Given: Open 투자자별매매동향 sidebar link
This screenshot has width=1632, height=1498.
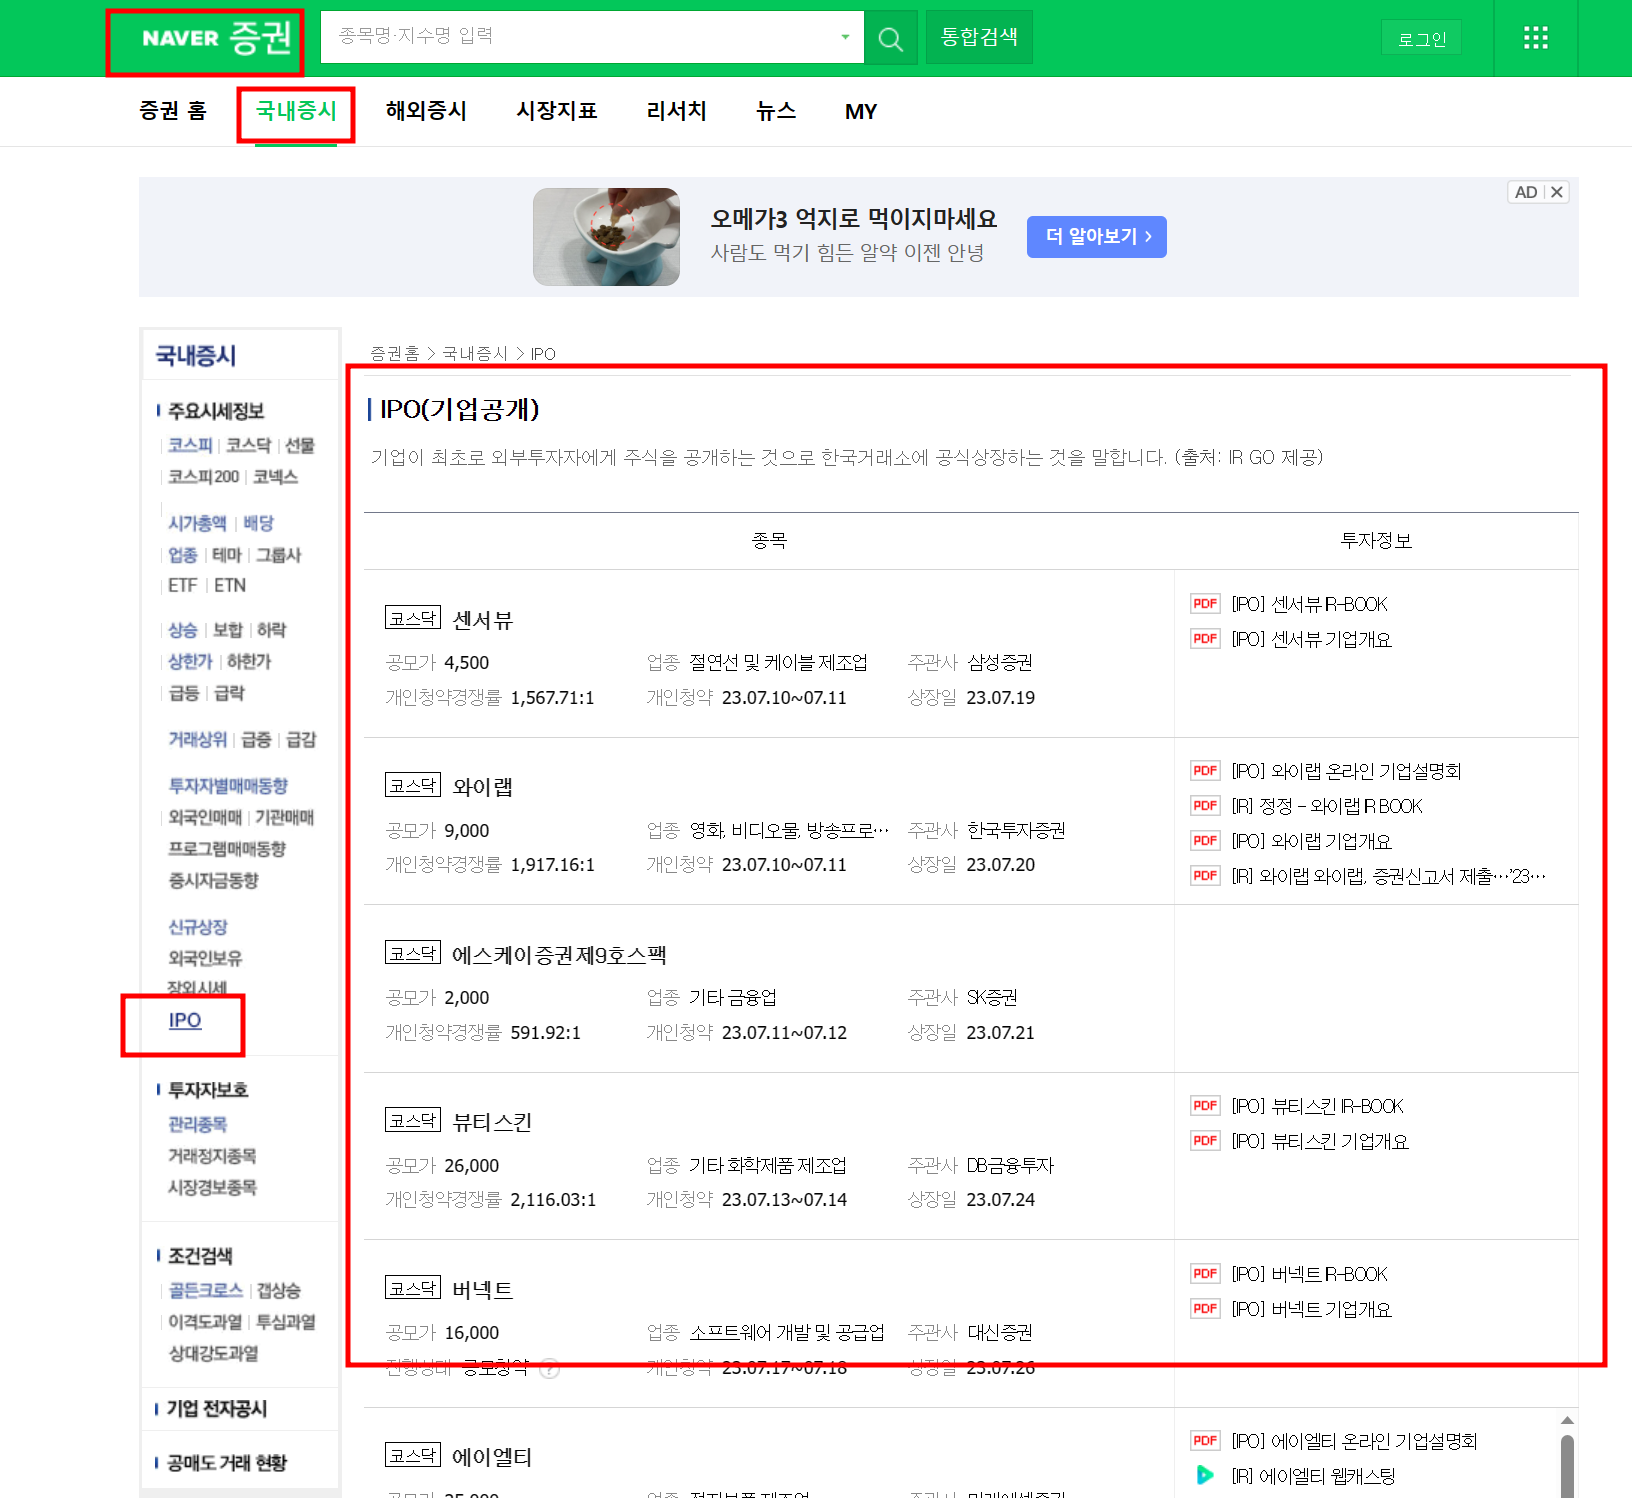Looking at the screenshot, I should (228, 786).
